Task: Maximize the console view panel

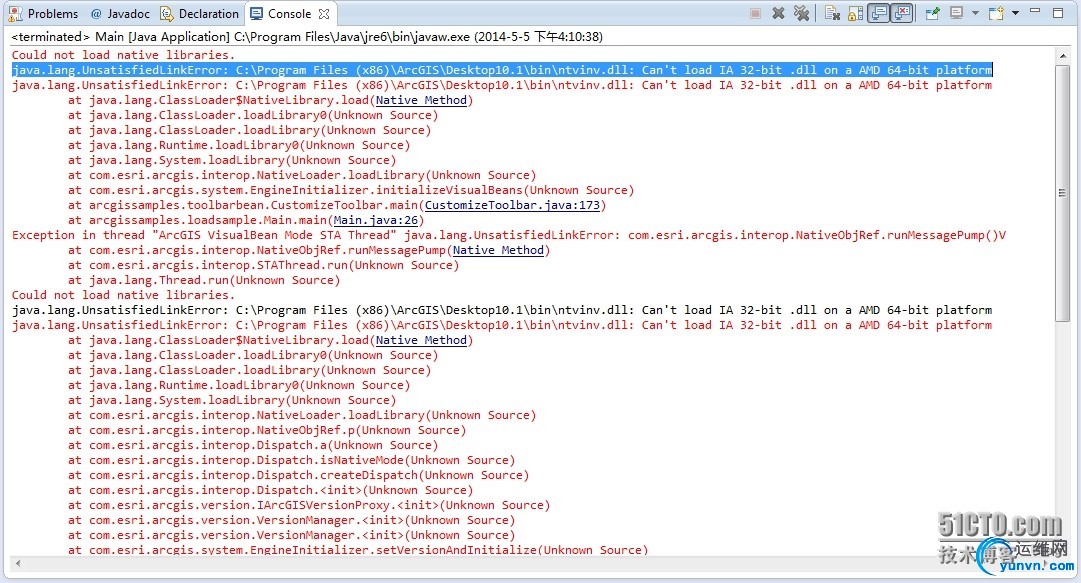Action: [x=1058, y=12]
